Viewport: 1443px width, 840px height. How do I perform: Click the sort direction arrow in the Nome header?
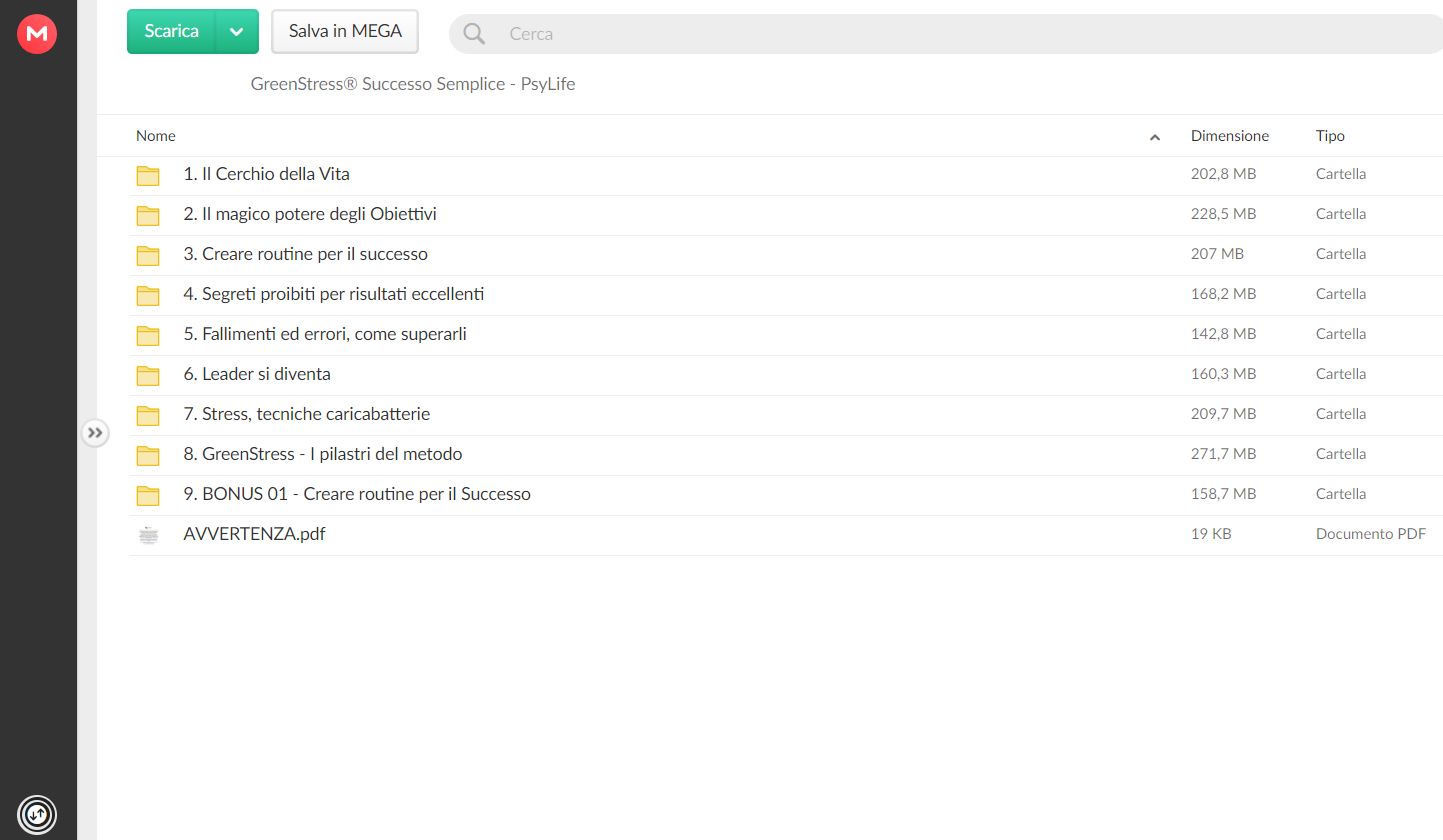coord(1155,137)
